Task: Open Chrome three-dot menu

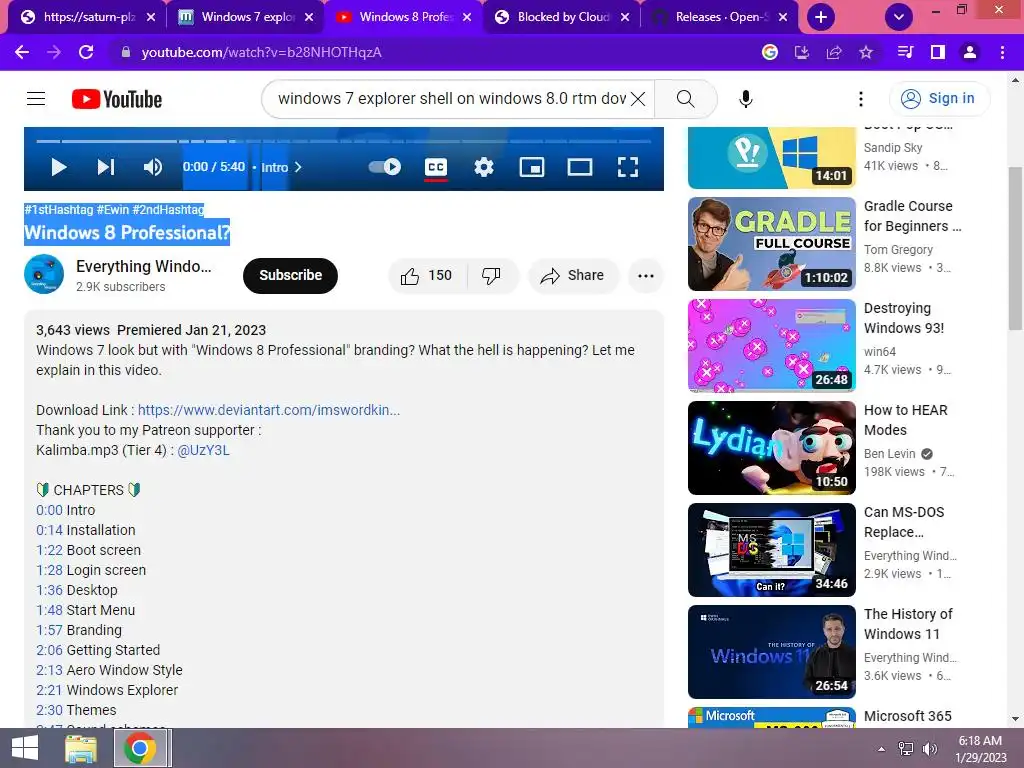Action: [1002, 52]
